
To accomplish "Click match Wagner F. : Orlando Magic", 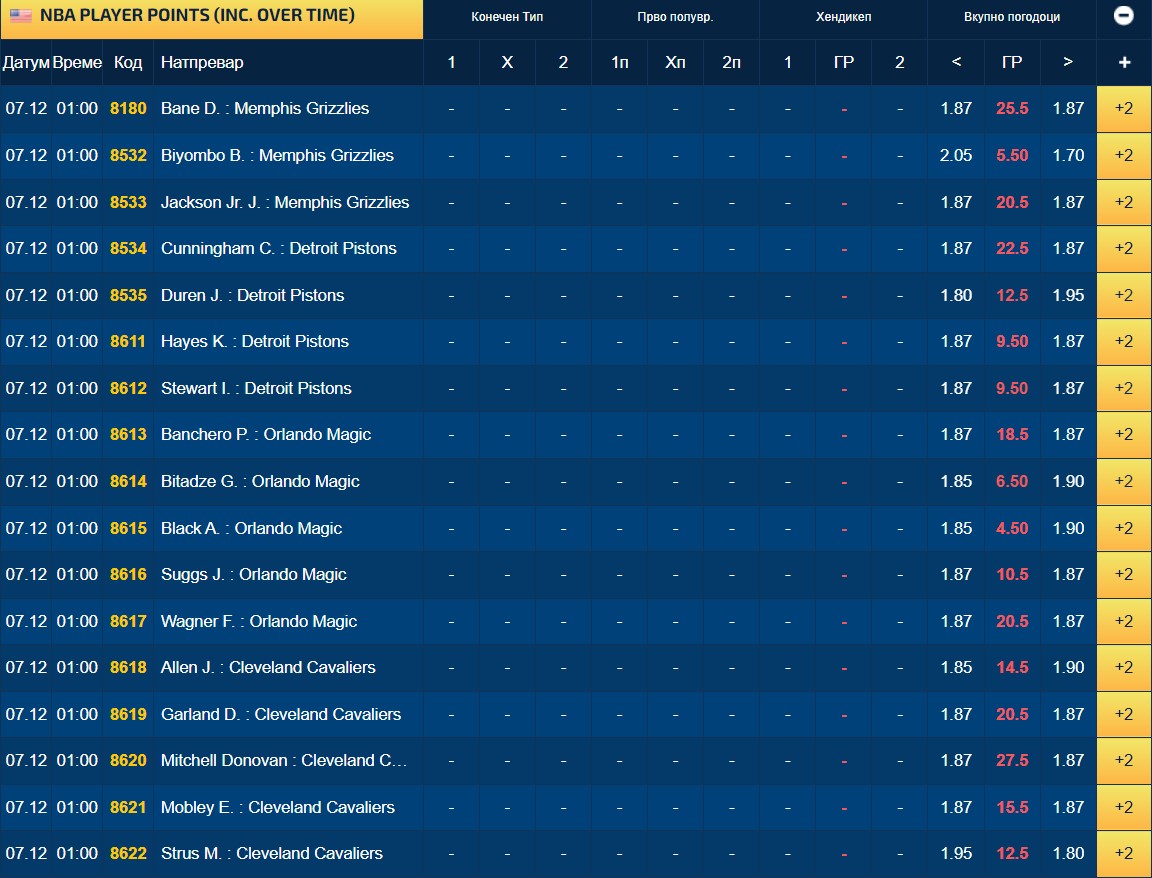I will point(259,621).
